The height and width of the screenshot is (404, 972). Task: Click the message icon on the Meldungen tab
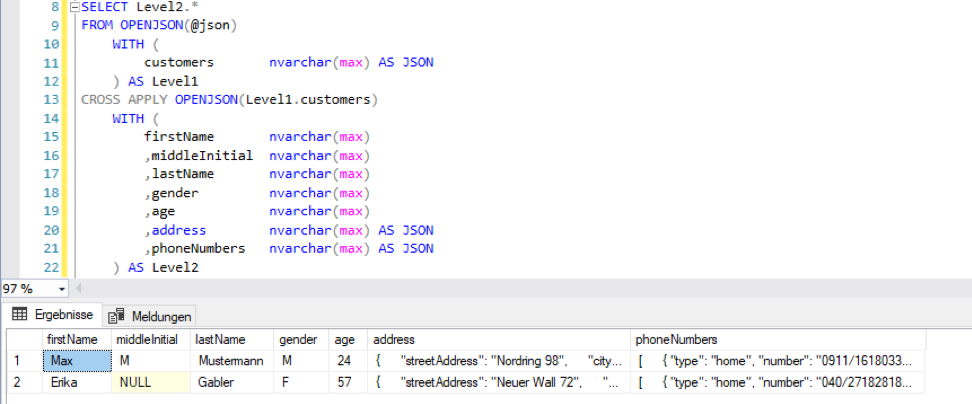[x=117, y=316]
